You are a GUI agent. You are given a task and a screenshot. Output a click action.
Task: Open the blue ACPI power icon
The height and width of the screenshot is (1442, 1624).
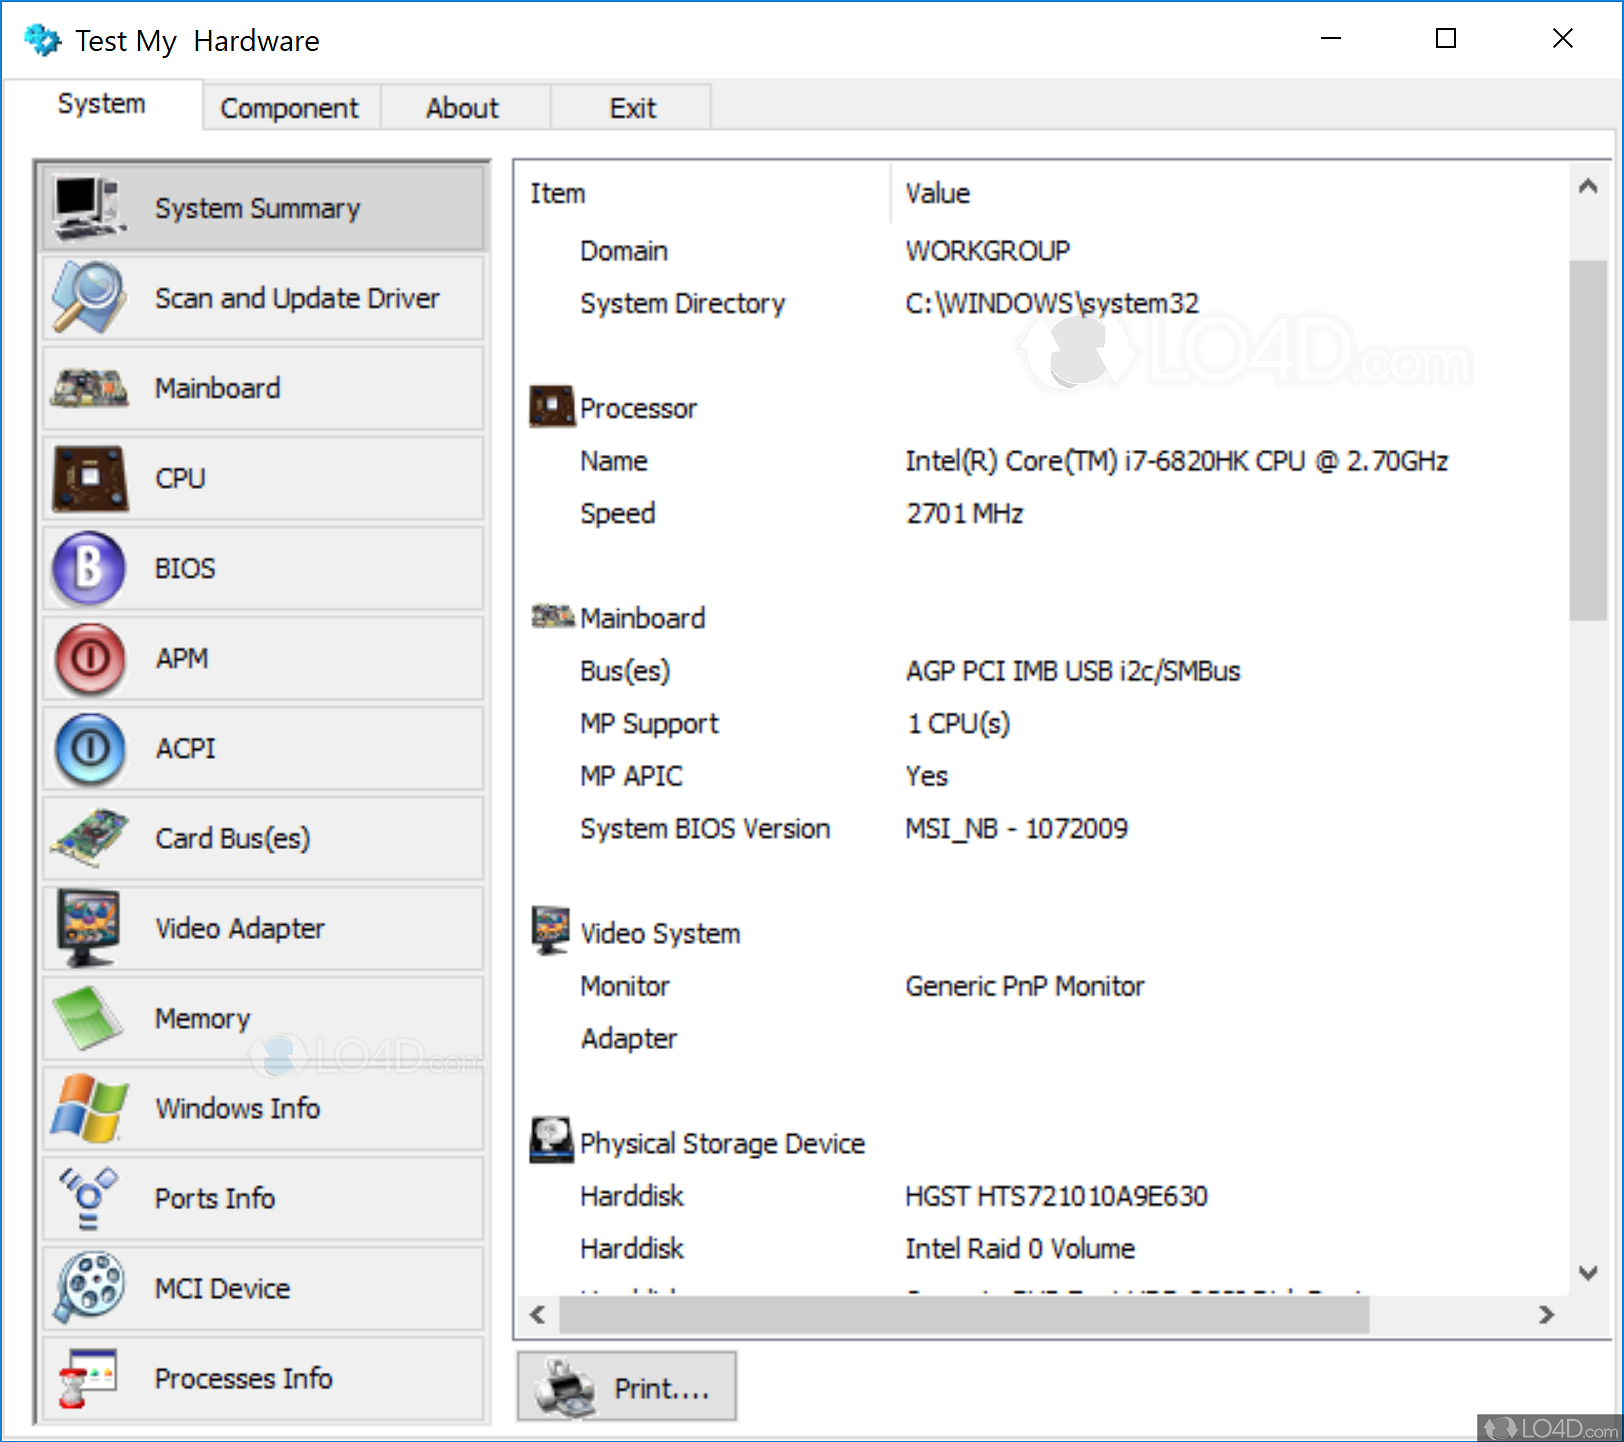(88, 748)
